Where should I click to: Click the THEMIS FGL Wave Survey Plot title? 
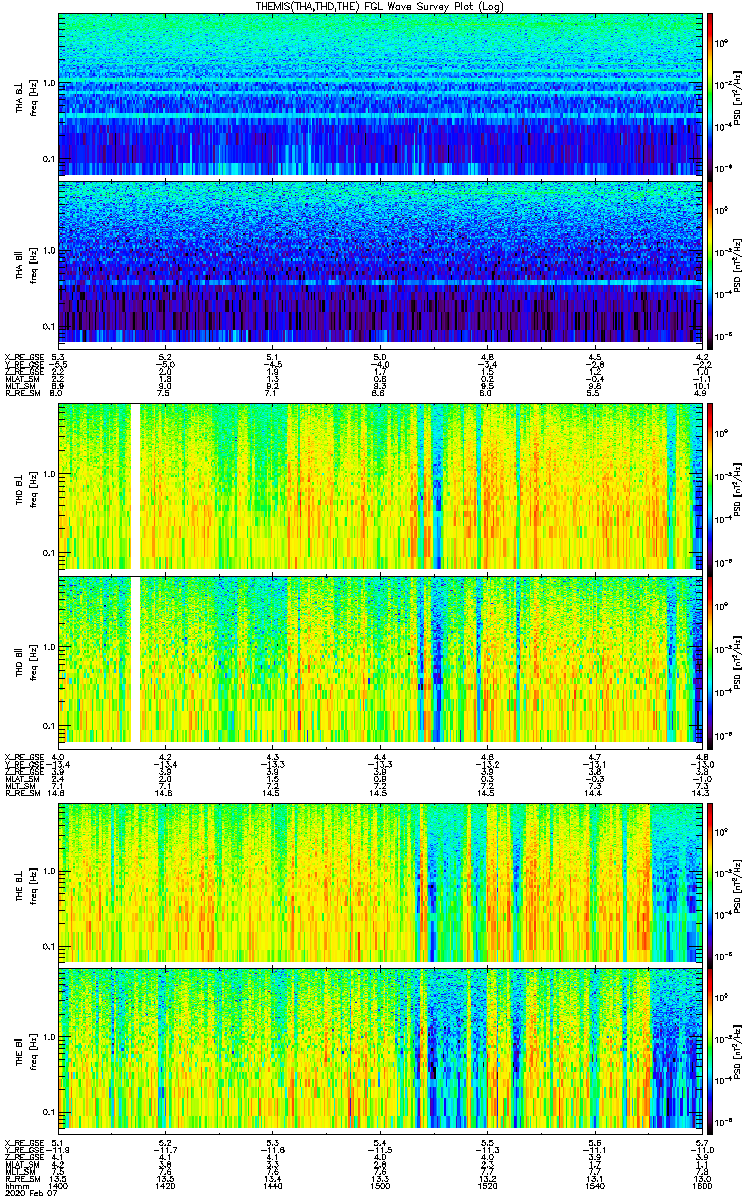coord(381,6)
